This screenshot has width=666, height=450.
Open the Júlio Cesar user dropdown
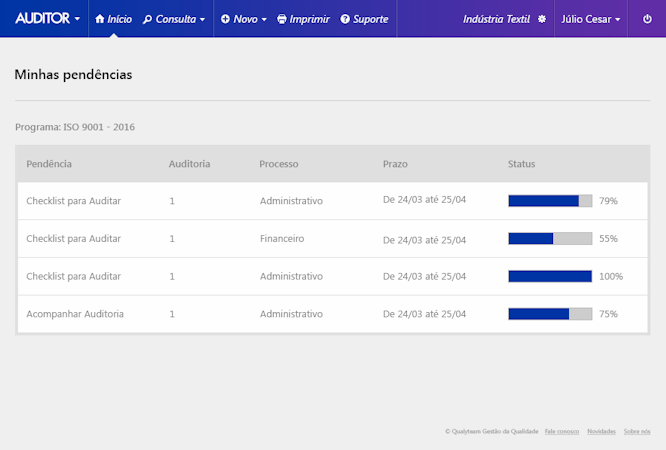[589, 19]
